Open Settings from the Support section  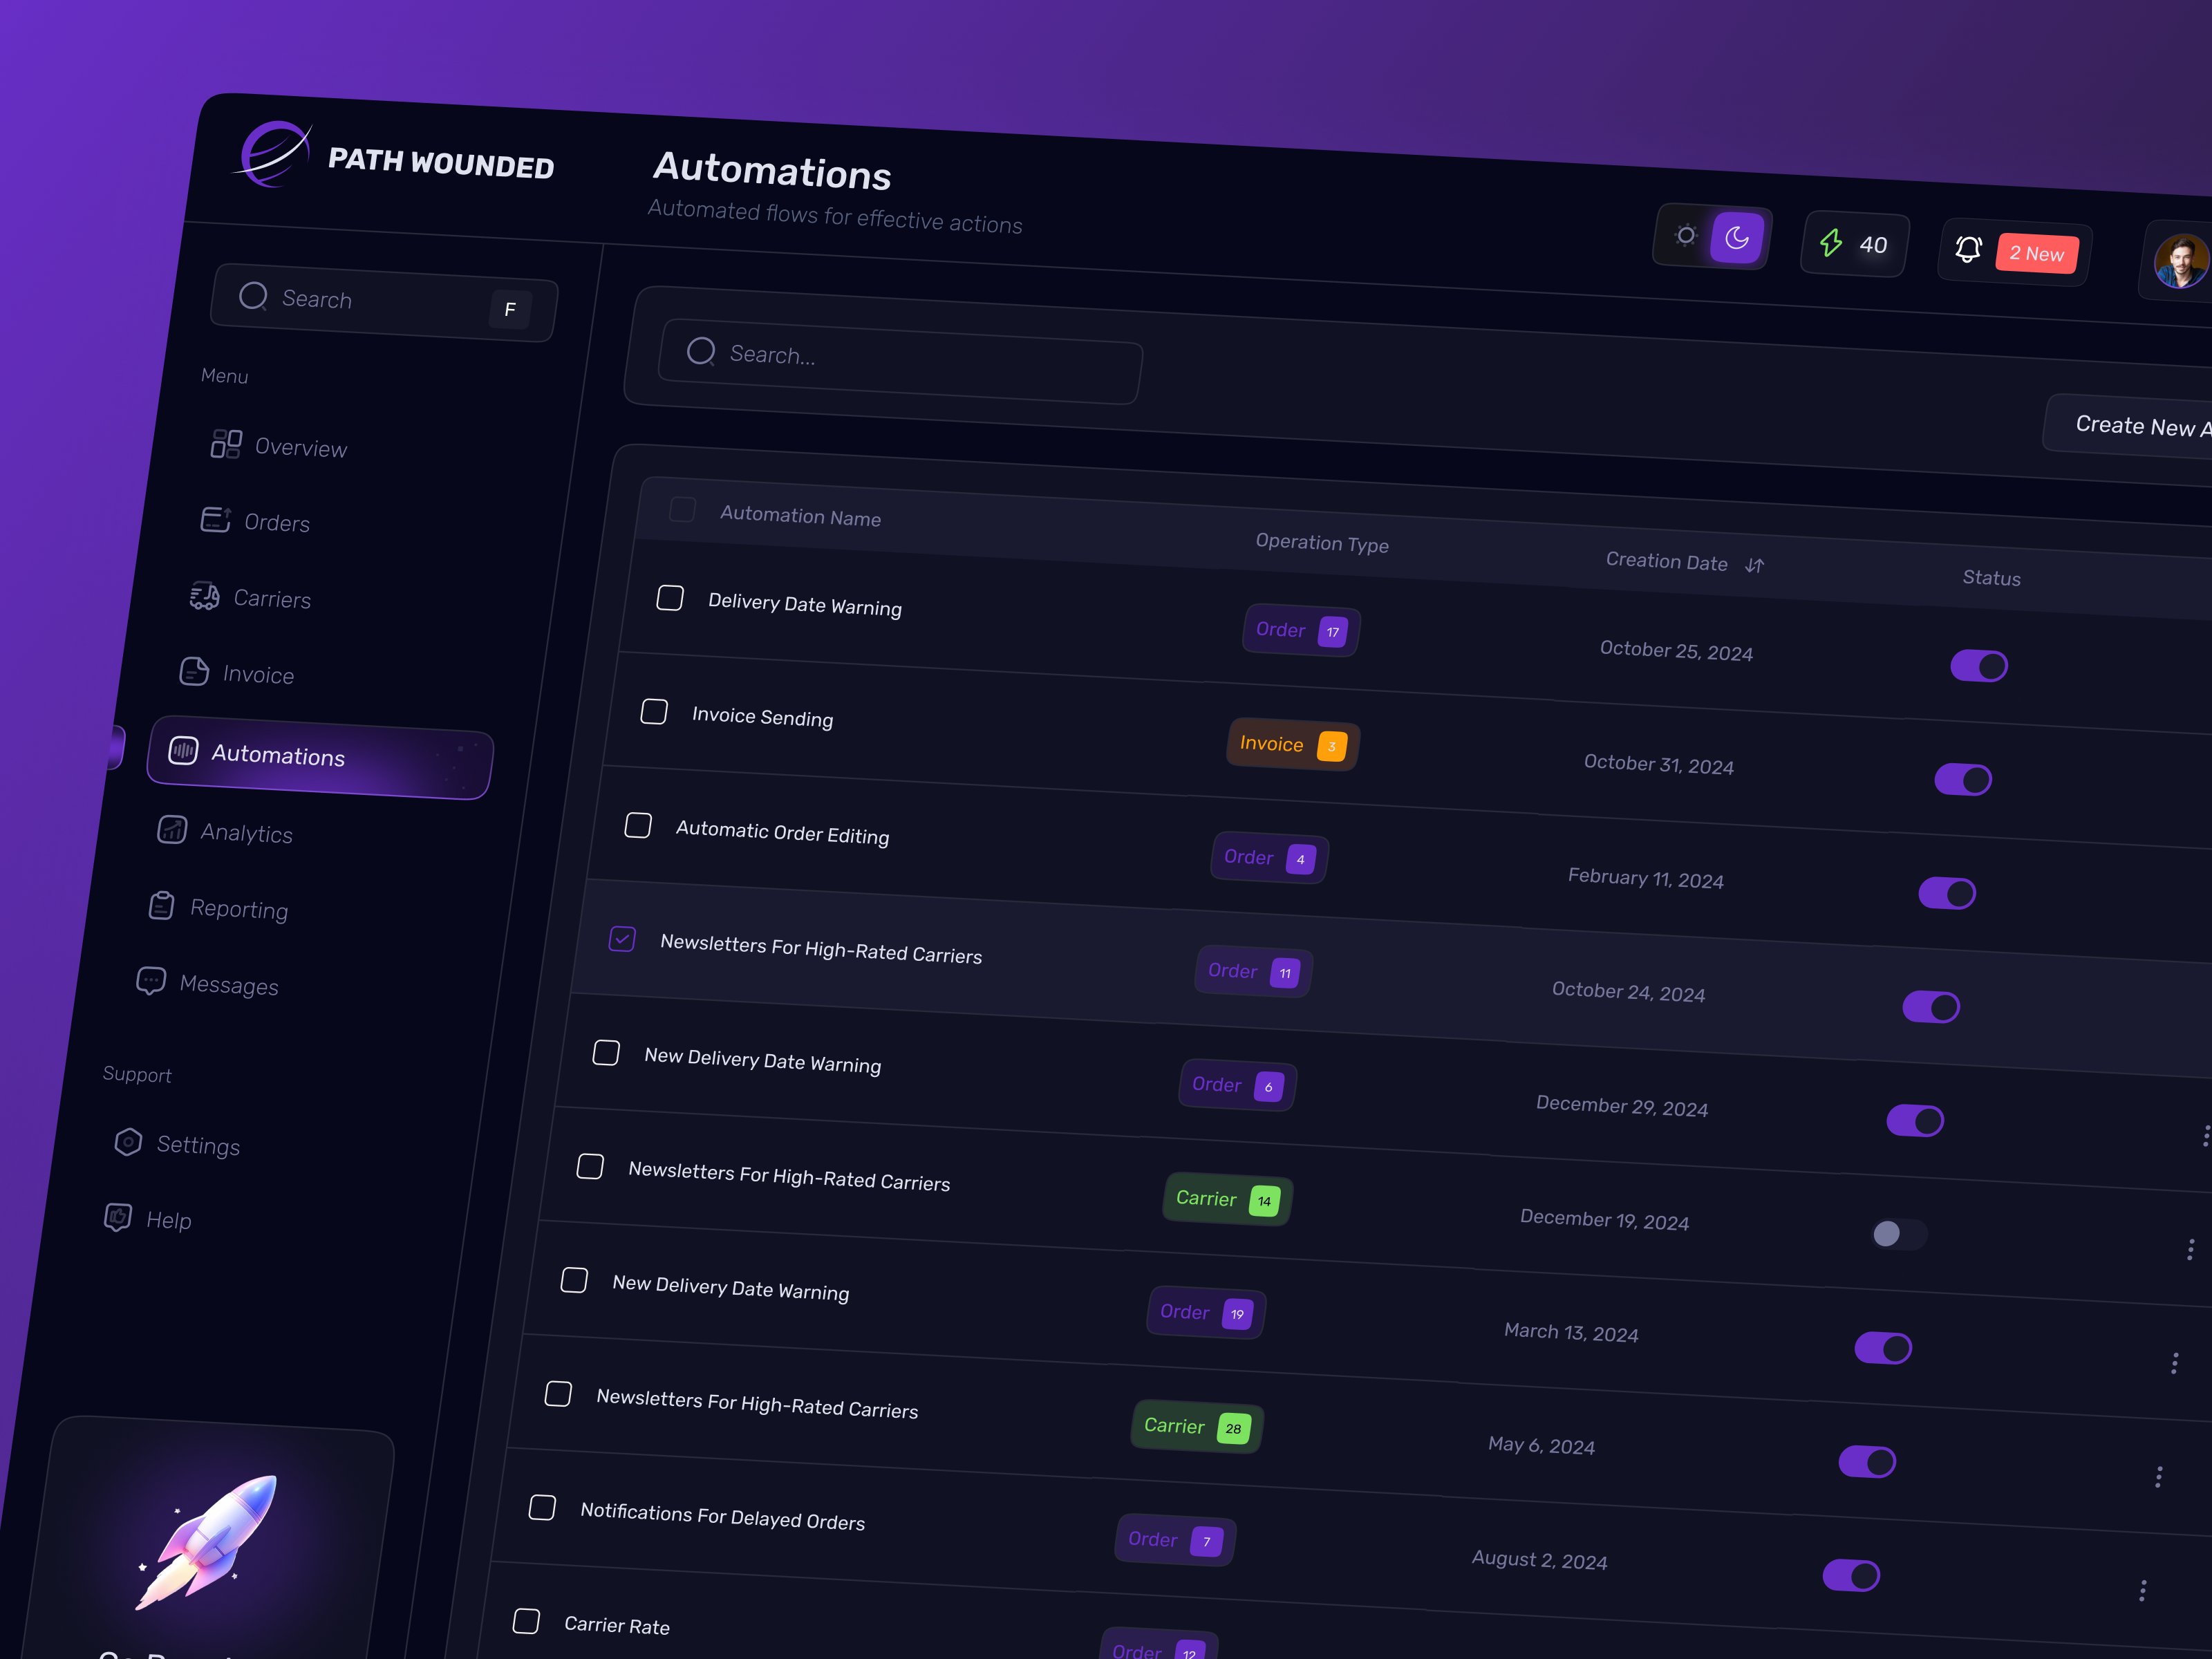pos(198,1144)
